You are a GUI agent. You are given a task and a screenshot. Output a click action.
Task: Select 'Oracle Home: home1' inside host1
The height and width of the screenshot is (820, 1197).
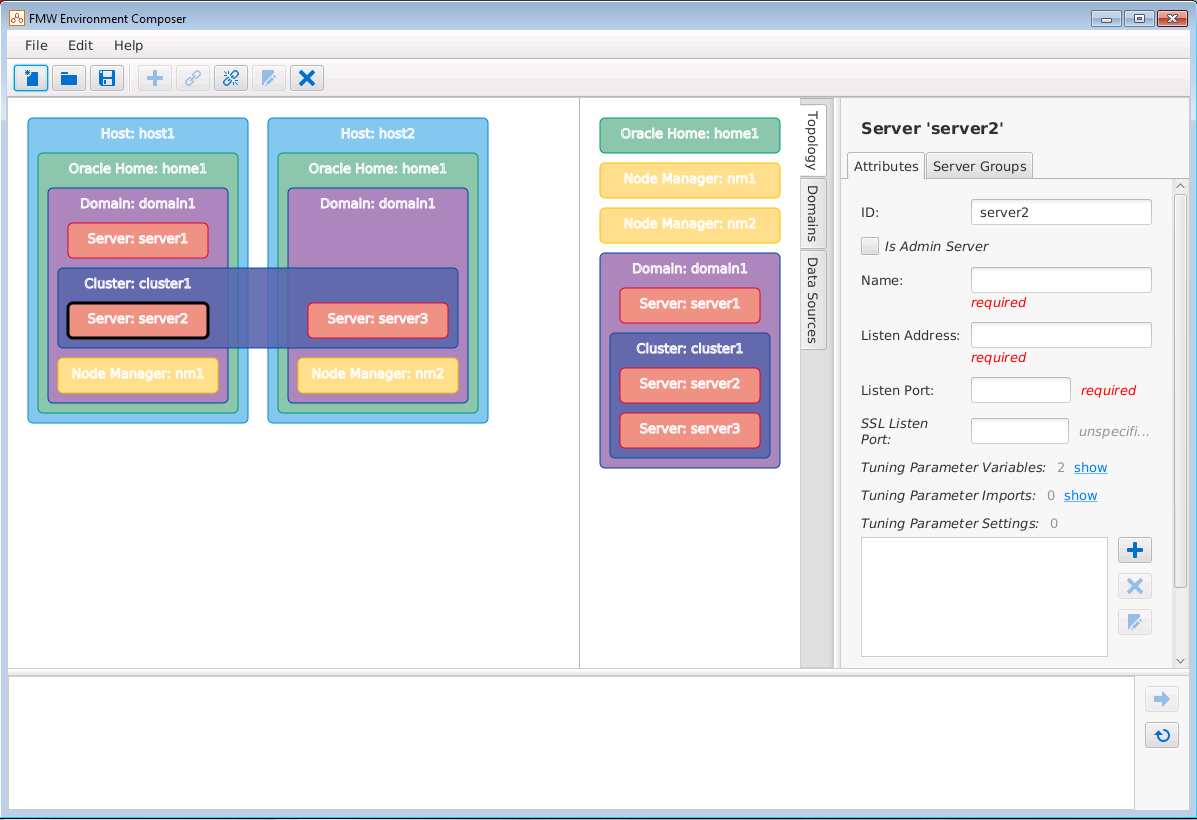(137, 169)
